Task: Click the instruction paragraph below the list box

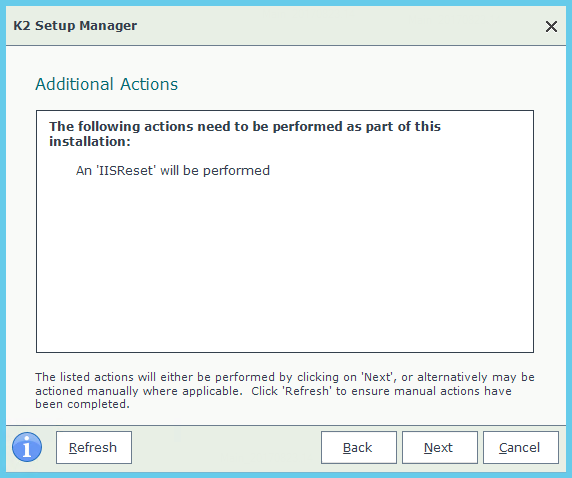Action: pos(285,390)
